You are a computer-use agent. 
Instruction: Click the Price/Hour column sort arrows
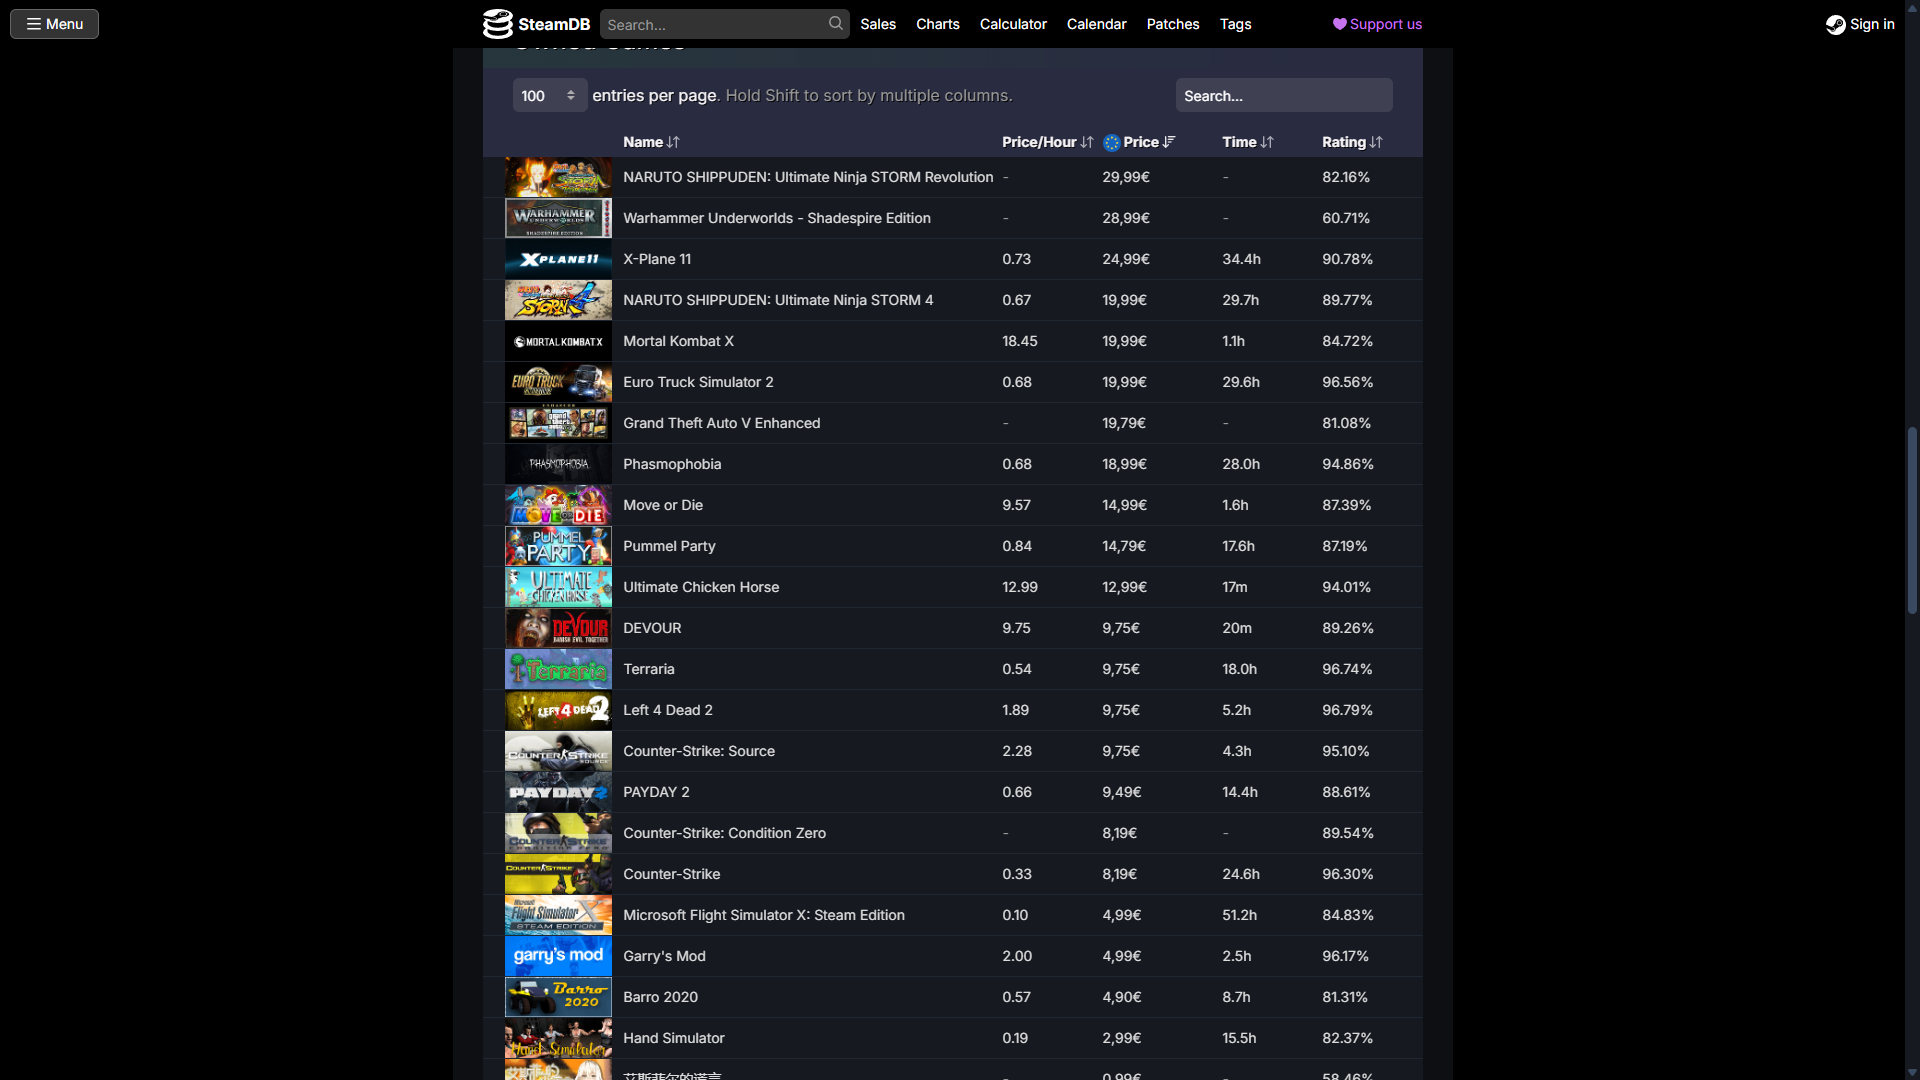(1087, 142)
